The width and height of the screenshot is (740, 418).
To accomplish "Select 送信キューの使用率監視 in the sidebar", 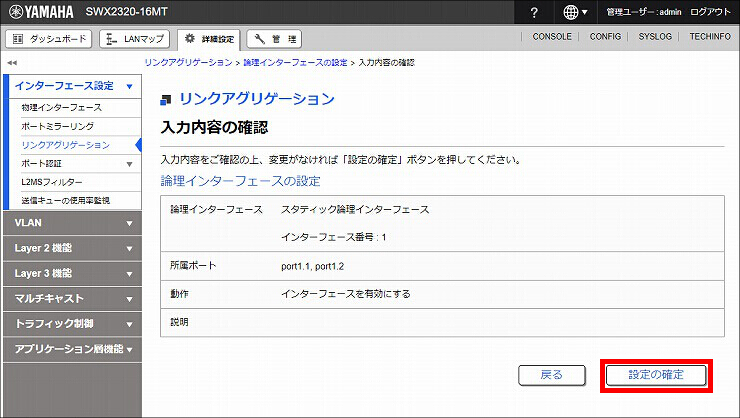I will [x=65, y=201].
